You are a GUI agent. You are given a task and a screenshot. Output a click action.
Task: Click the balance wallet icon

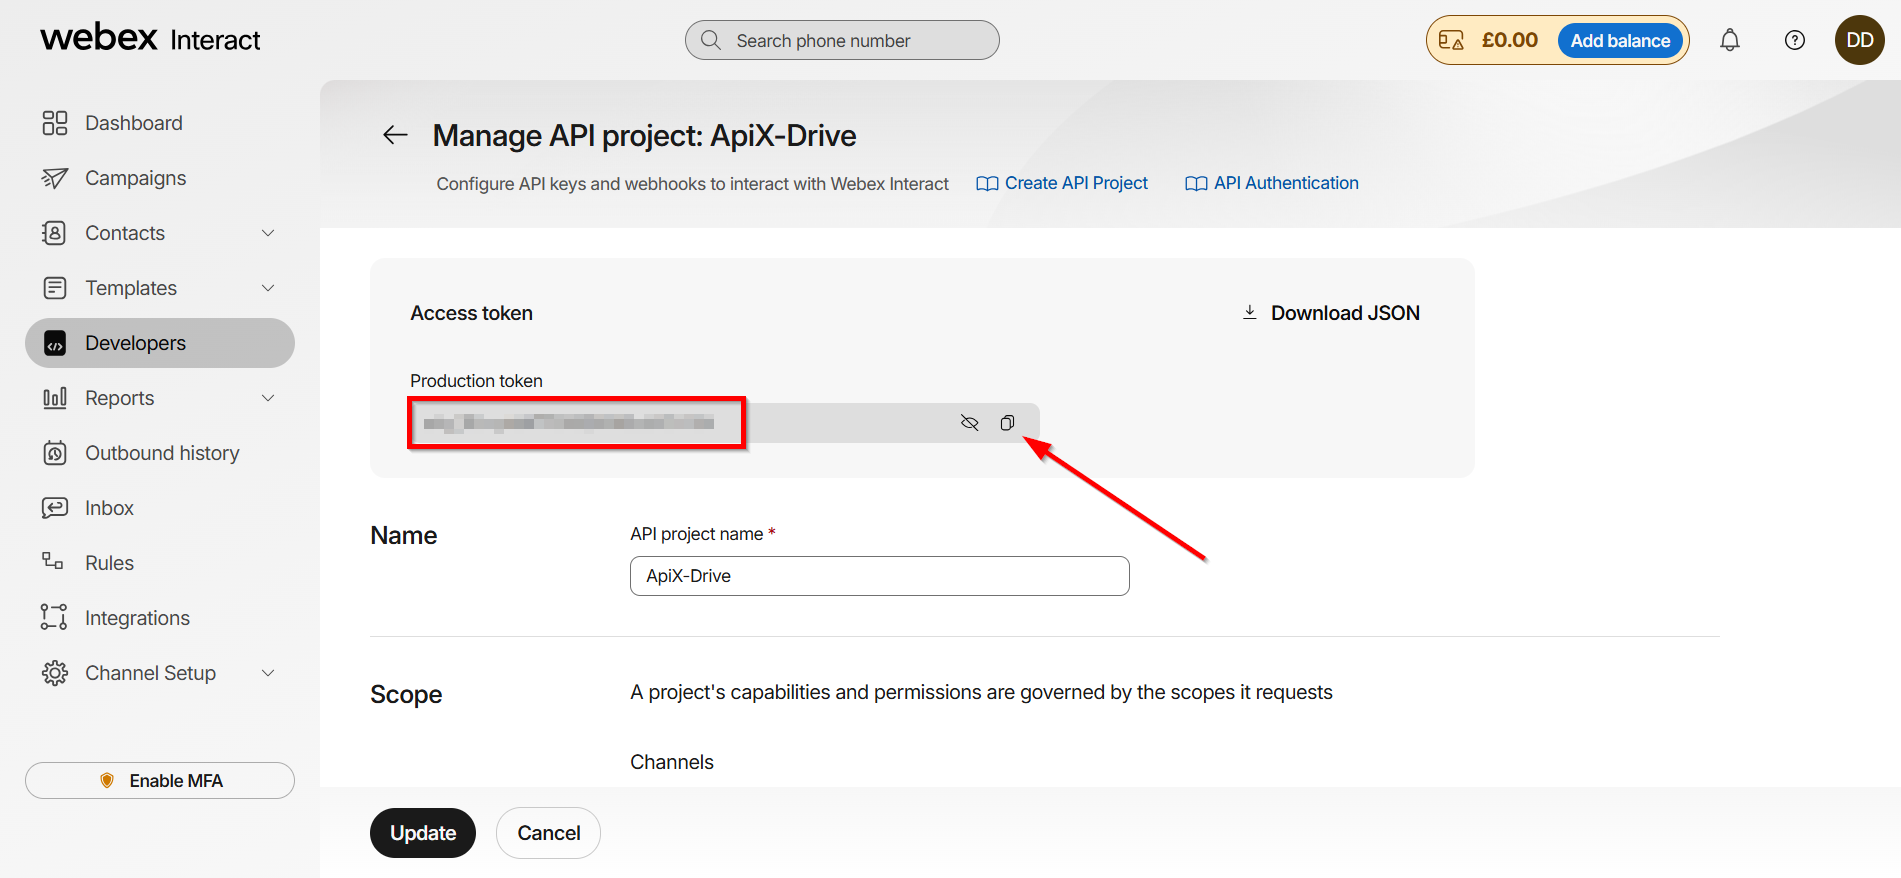(1451, 40)
